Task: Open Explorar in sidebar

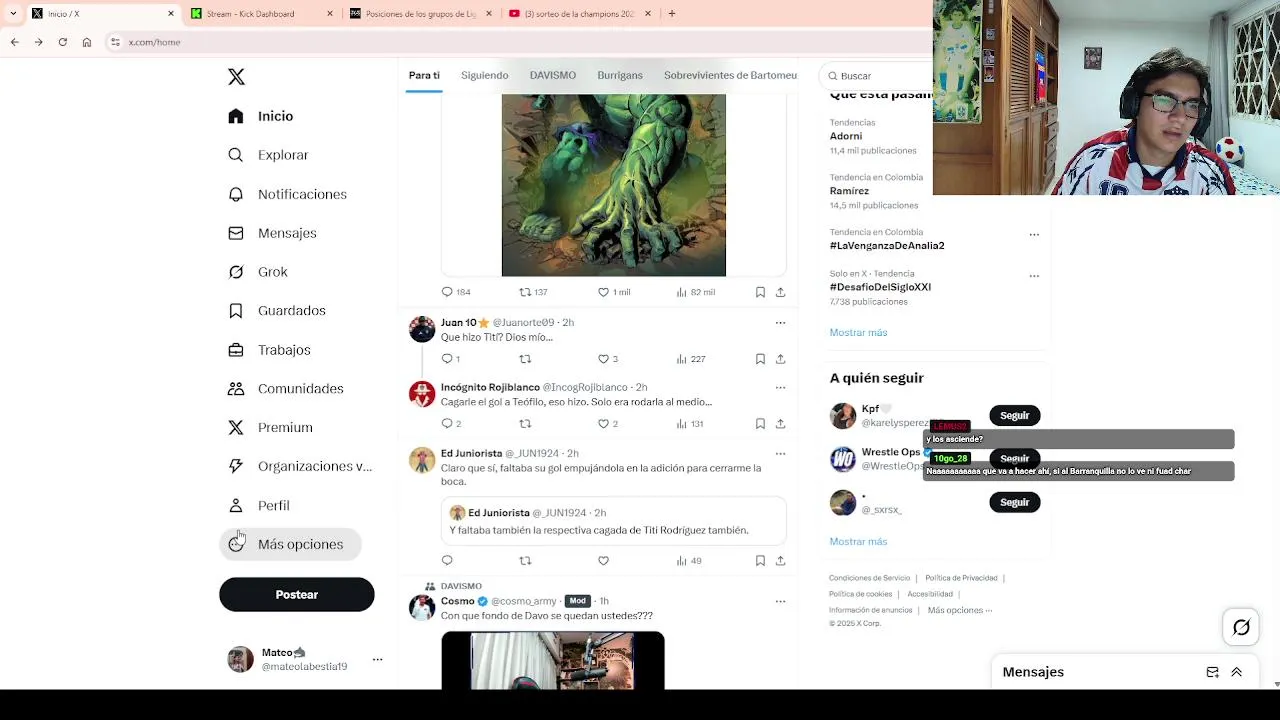Action: coord(268,155)
